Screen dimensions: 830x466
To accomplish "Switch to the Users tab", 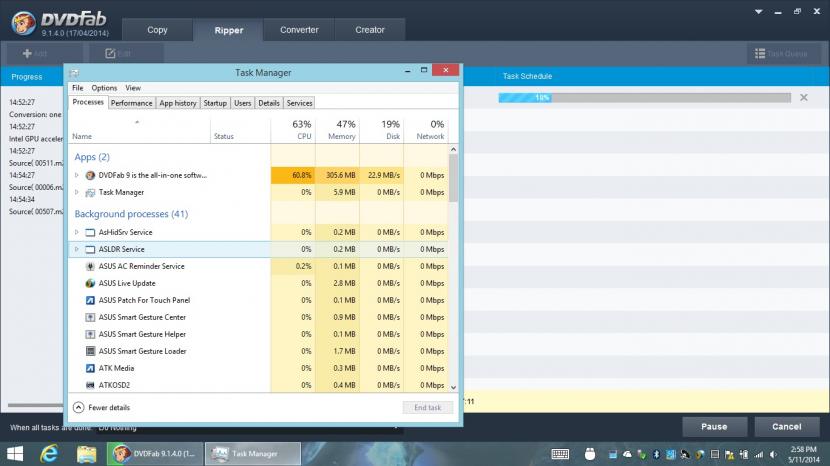I will [x=242, y=103].
